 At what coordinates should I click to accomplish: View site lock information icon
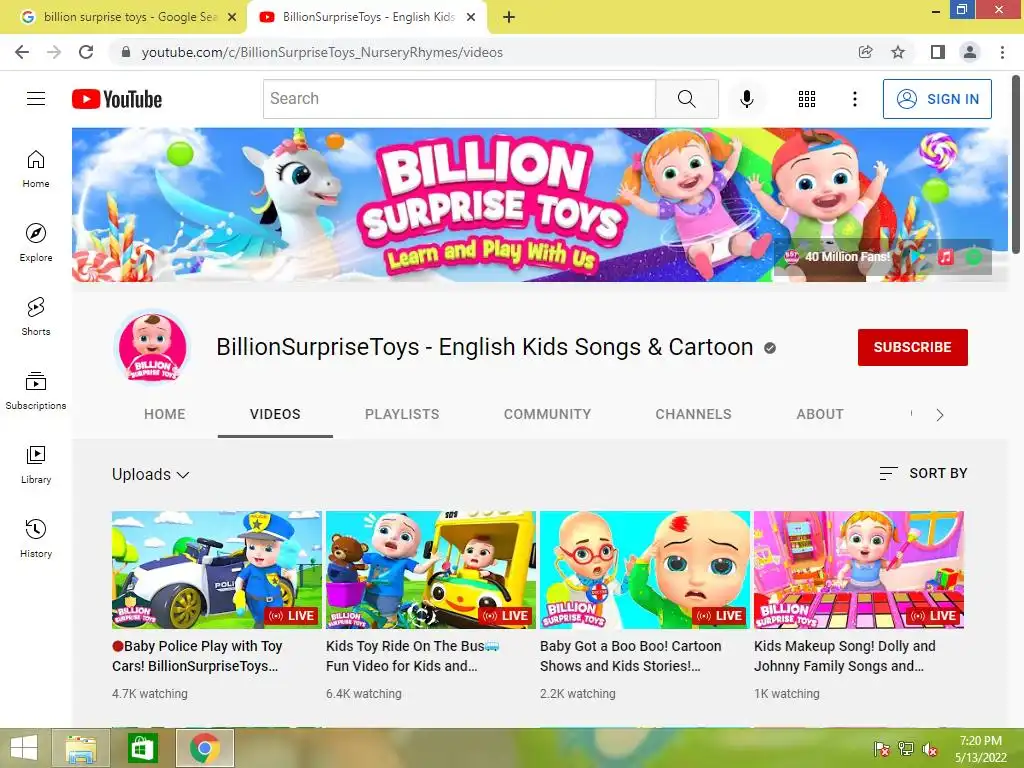126,52
